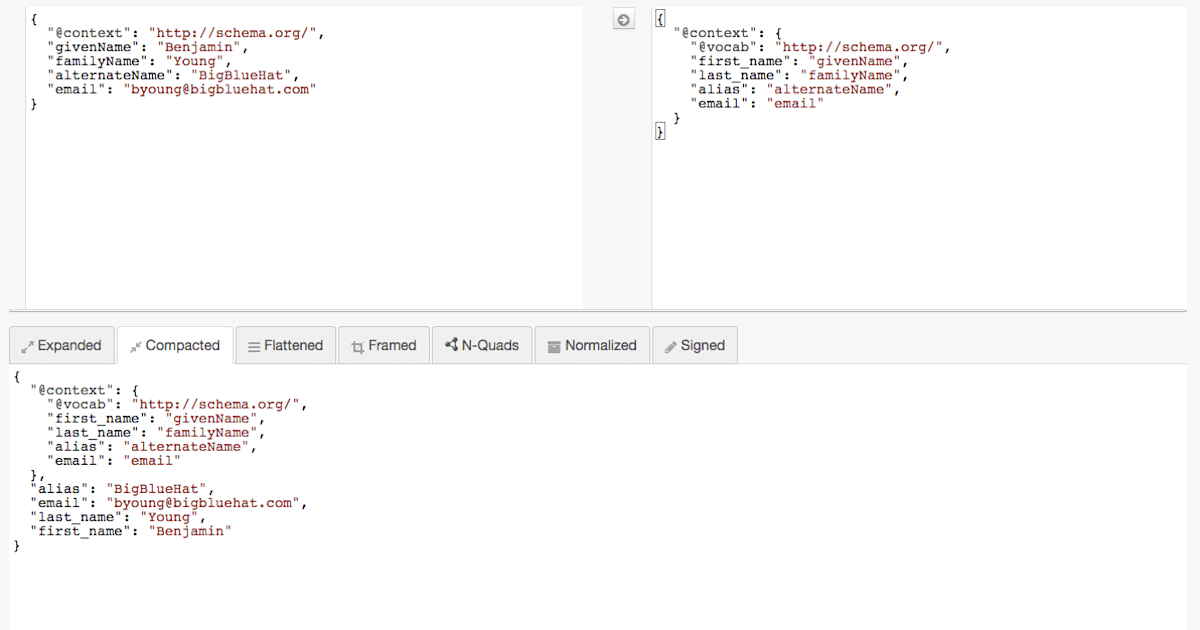Collapse the context object using the opening brace marker
The height and width of the screenshot is (630, 1200).
tap(659, 18)
